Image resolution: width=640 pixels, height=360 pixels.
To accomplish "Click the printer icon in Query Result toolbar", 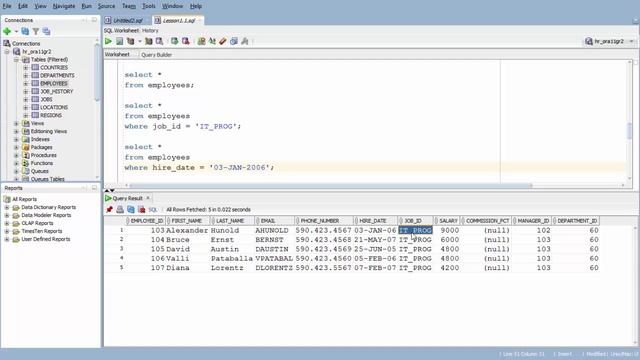I will point(120,209).
